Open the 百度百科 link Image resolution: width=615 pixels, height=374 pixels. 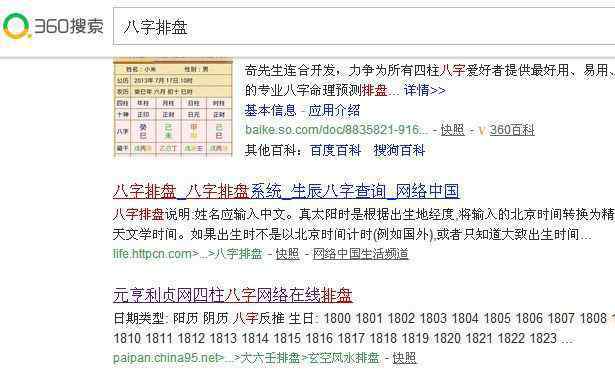(335, 150)
